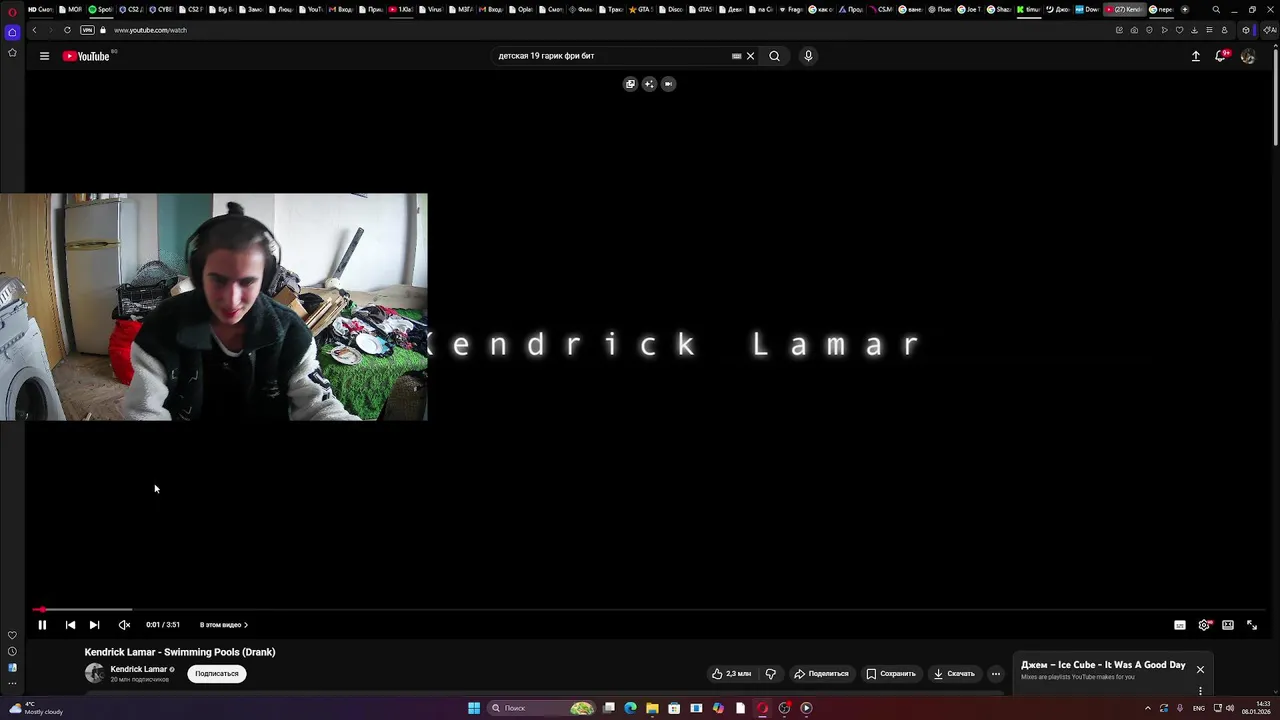Add the page to bookmarks with the heart icon
Viewport: 1280px width, 720px height.
point(1179,30)
